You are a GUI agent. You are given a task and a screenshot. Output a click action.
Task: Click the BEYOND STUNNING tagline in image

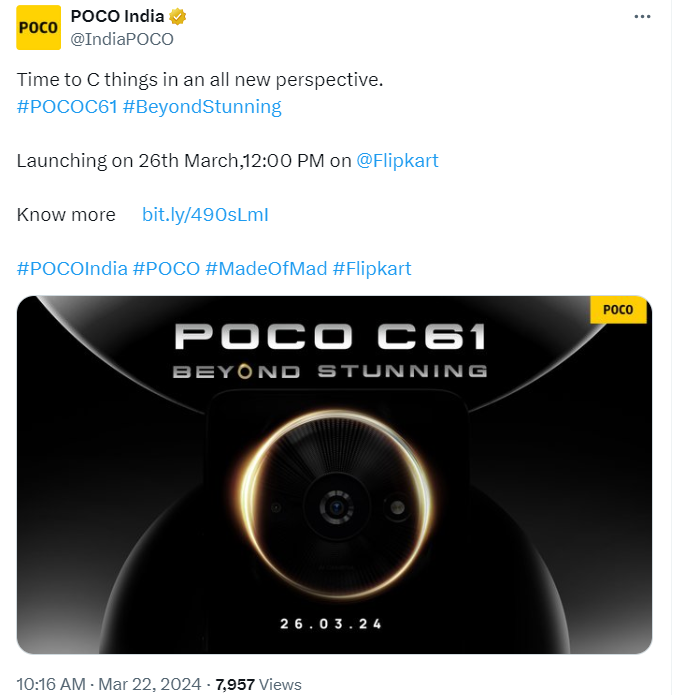coord(330,371)
